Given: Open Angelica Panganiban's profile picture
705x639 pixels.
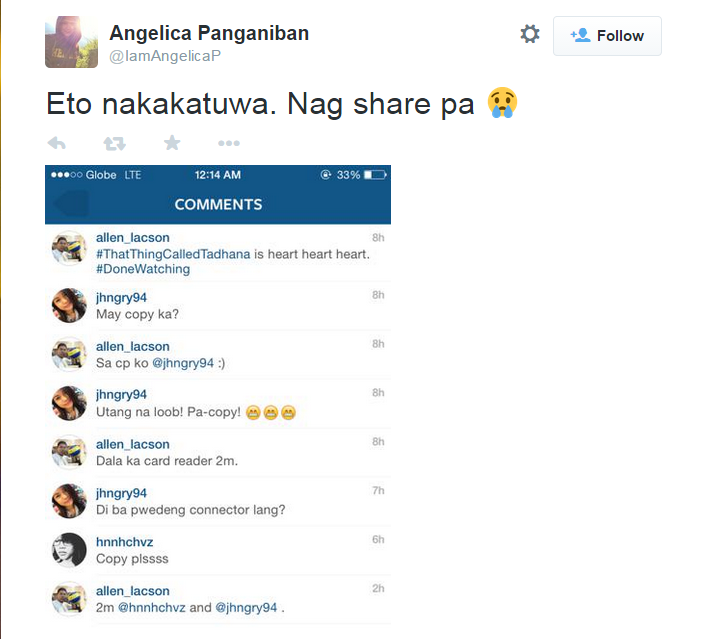Looking at the screenshot, I should pyautogui.click(x=71, y=42).
